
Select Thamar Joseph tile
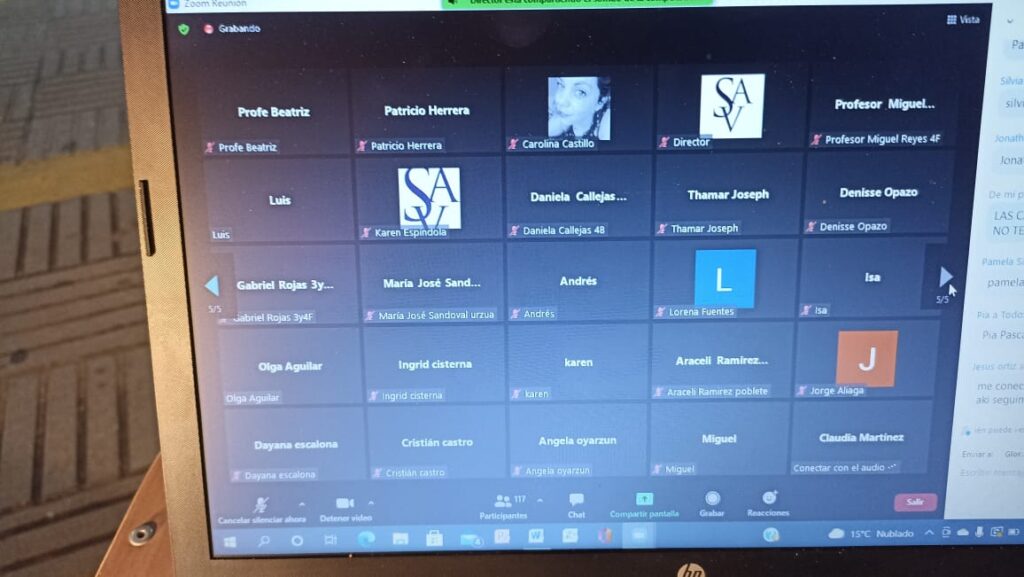728,195
